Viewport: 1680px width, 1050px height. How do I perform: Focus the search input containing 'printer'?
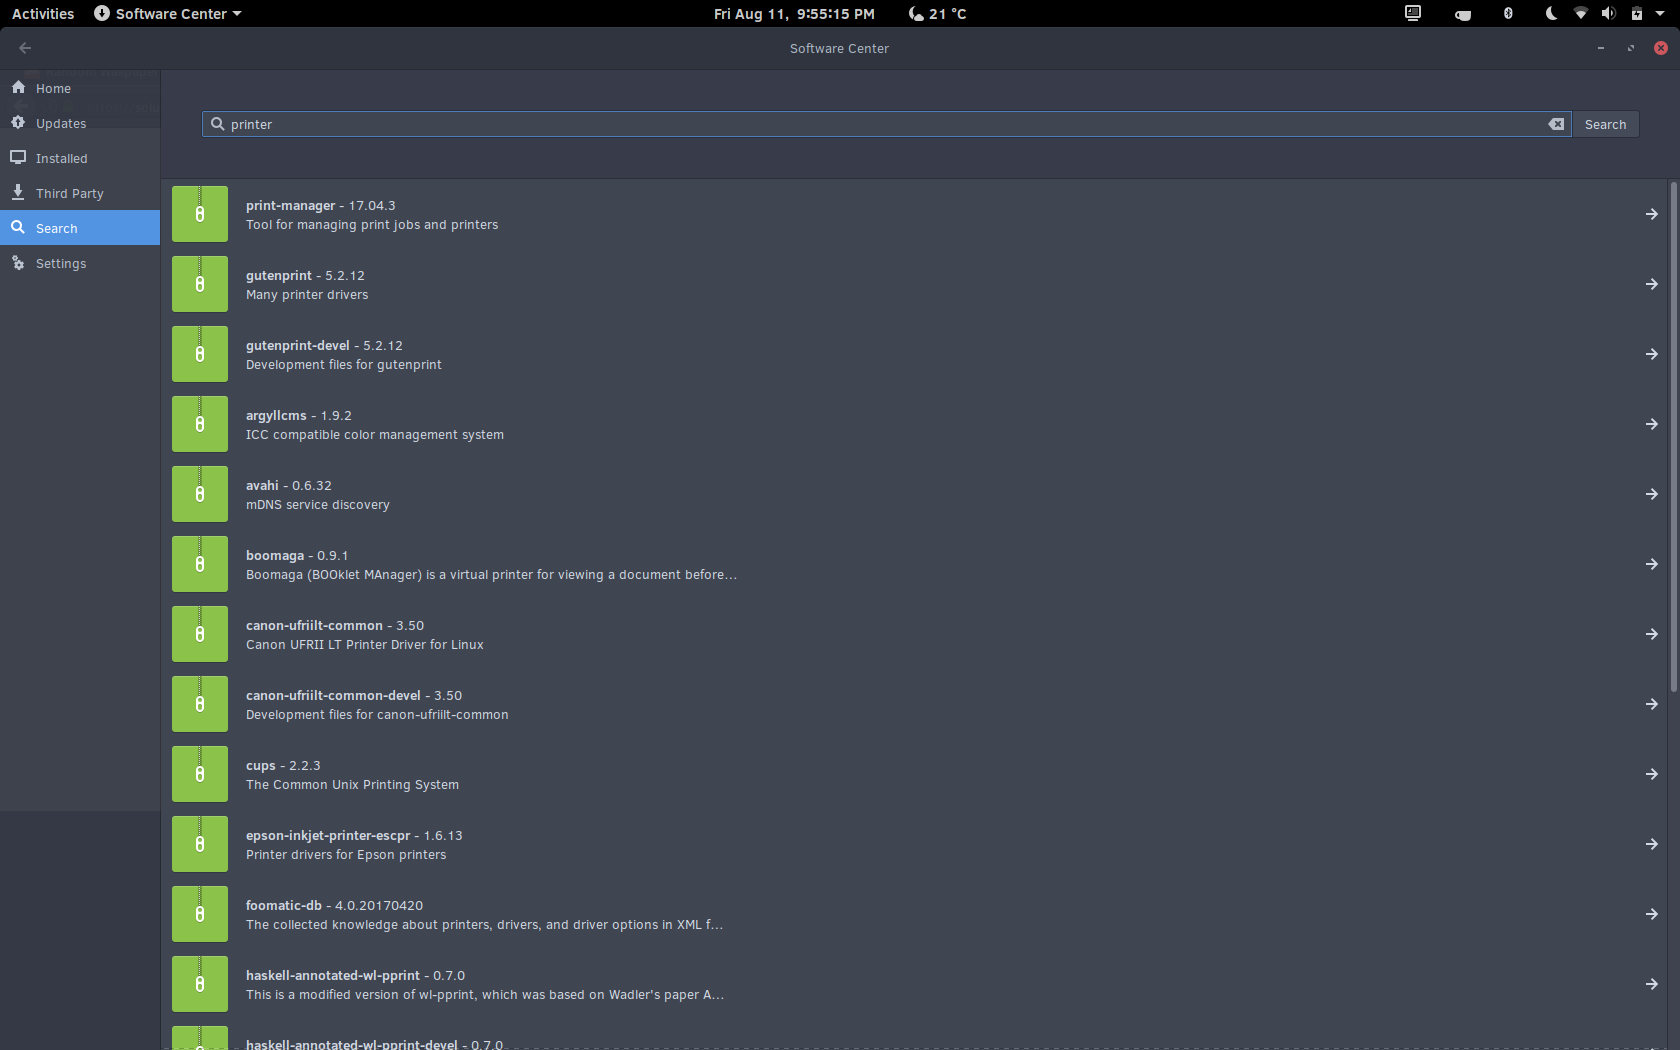(886, 124)
